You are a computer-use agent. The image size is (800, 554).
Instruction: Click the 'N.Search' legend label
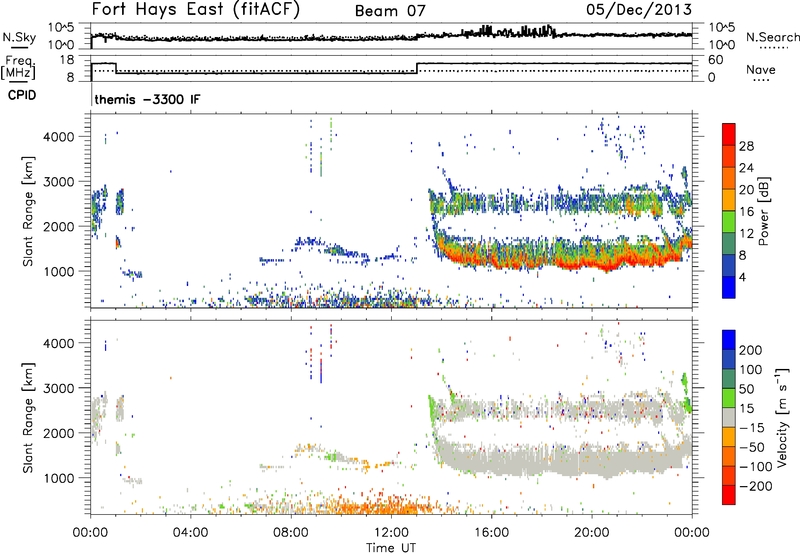pyautogui.click(x=773, y=37)
